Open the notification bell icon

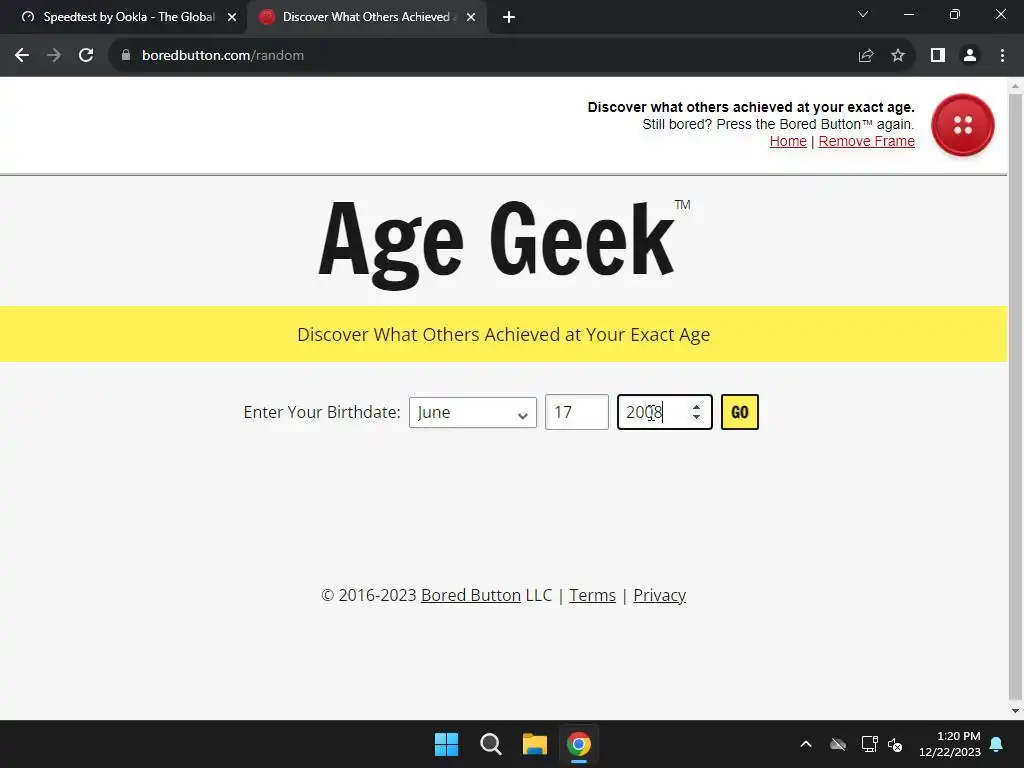click(x=997, y=744)
